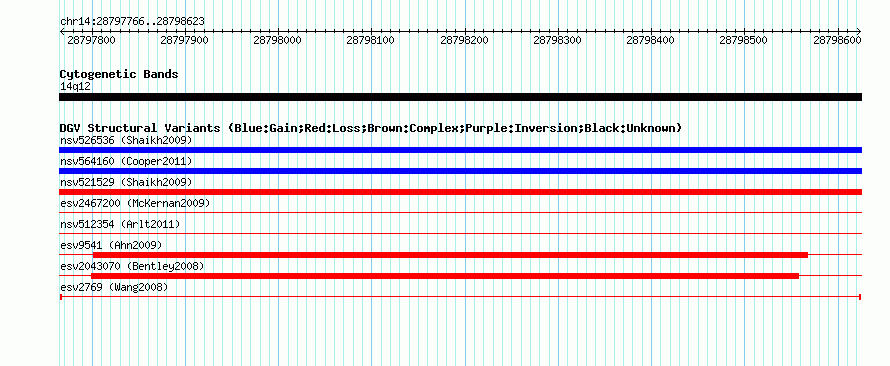Open the DGV Structural Variants track title
The height and width of the screenshot is (366, 890).
coord(370,128)
